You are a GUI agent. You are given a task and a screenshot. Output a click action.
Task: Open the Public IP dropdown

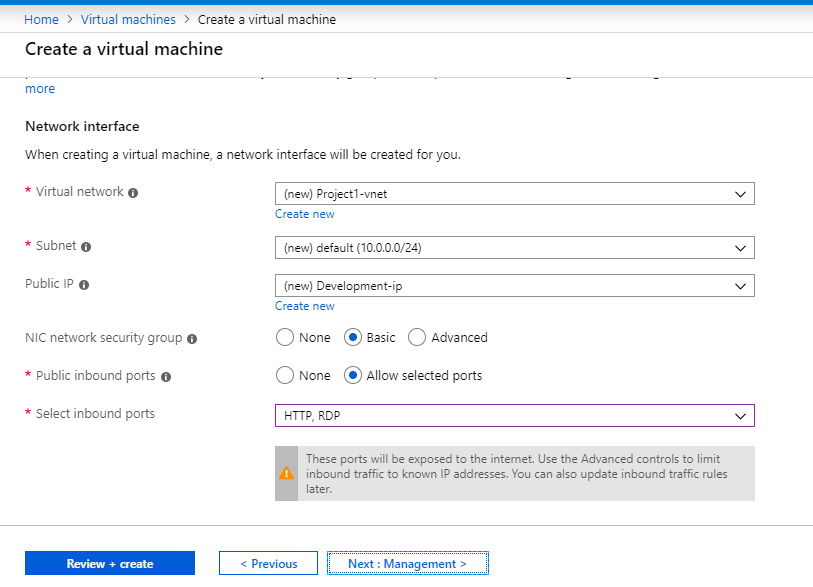(514, 285)
